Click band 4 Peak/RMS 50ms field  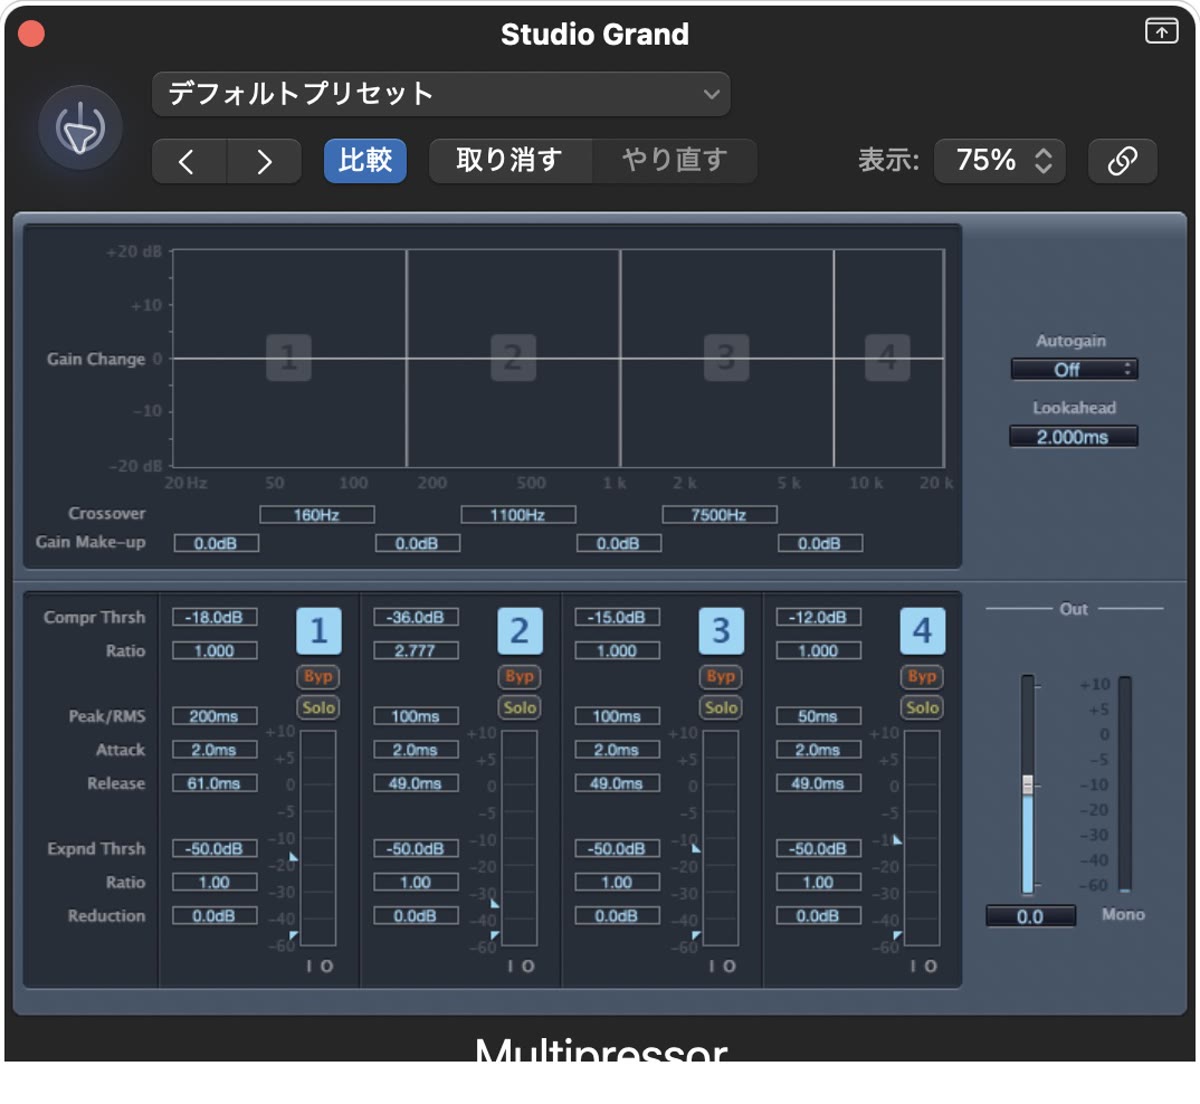[819, 716]
